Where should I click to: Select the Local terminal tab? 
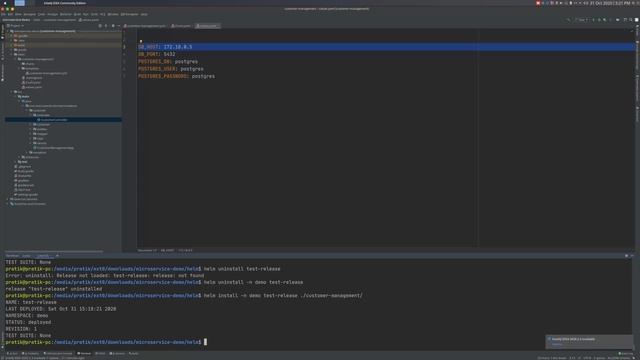pos(26,256)
